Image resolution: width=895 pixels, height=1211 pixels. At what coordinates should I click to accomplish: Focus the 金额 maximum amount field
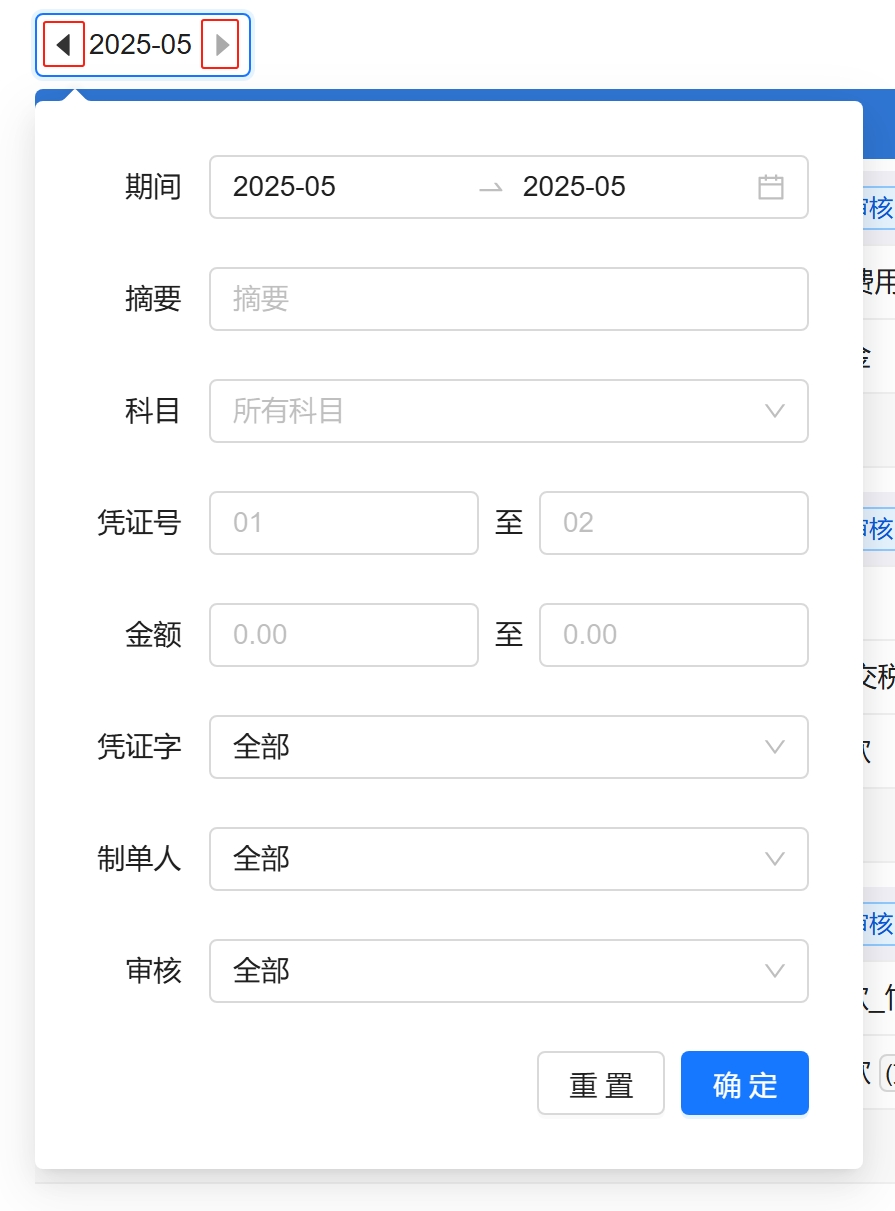point(673,635)
